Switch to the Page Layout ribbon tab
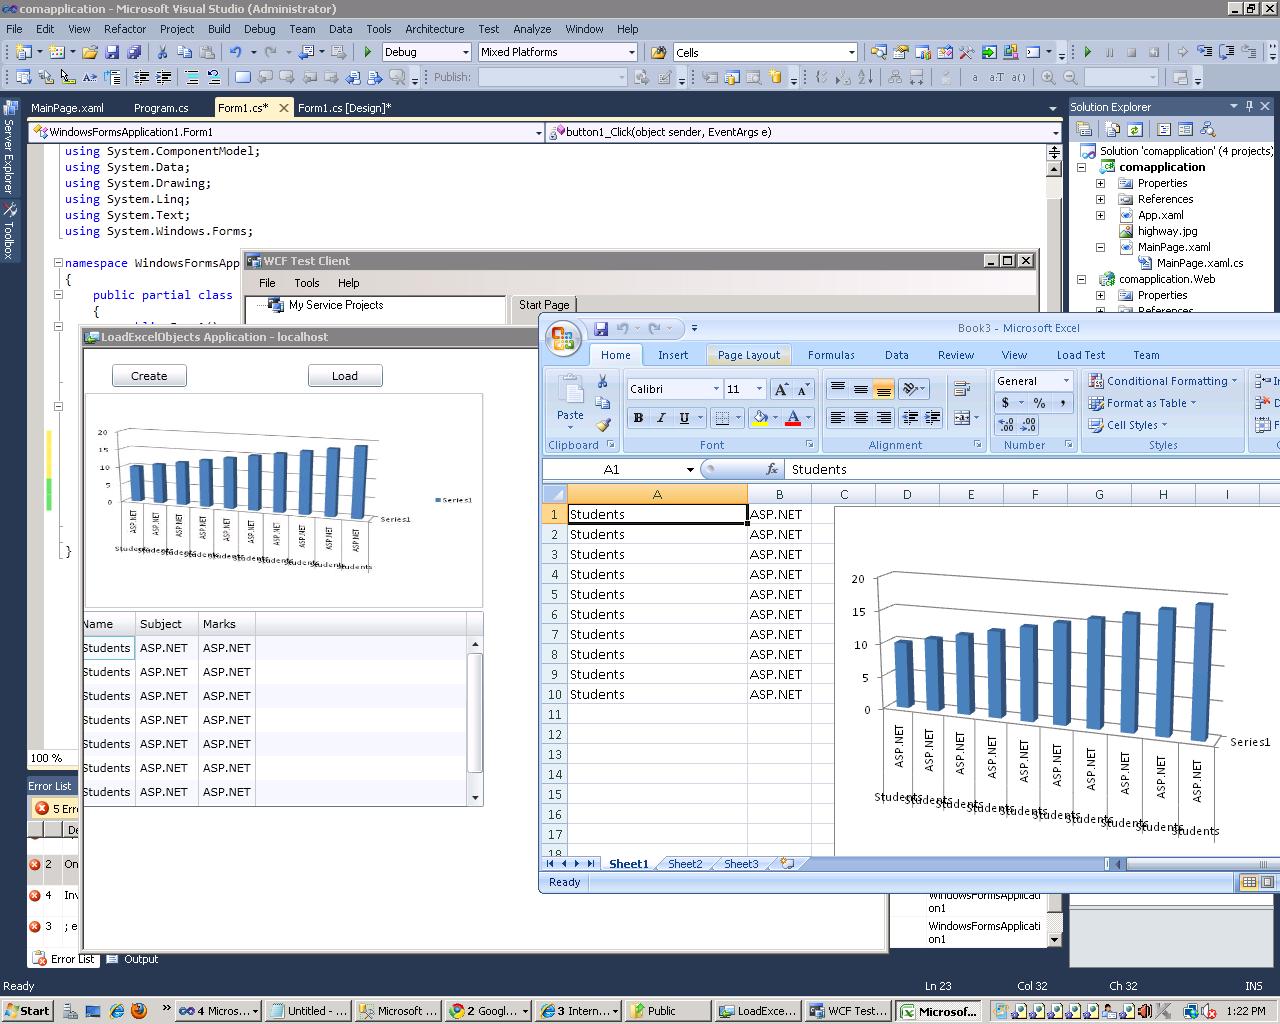1280x1024 pixels. tap(748, 354)
